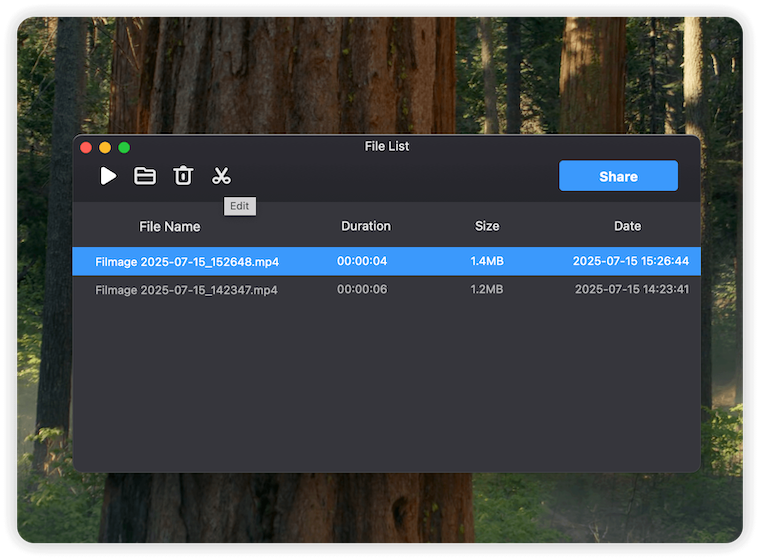Close the File List window
The image size is (760, 560).
86,147
